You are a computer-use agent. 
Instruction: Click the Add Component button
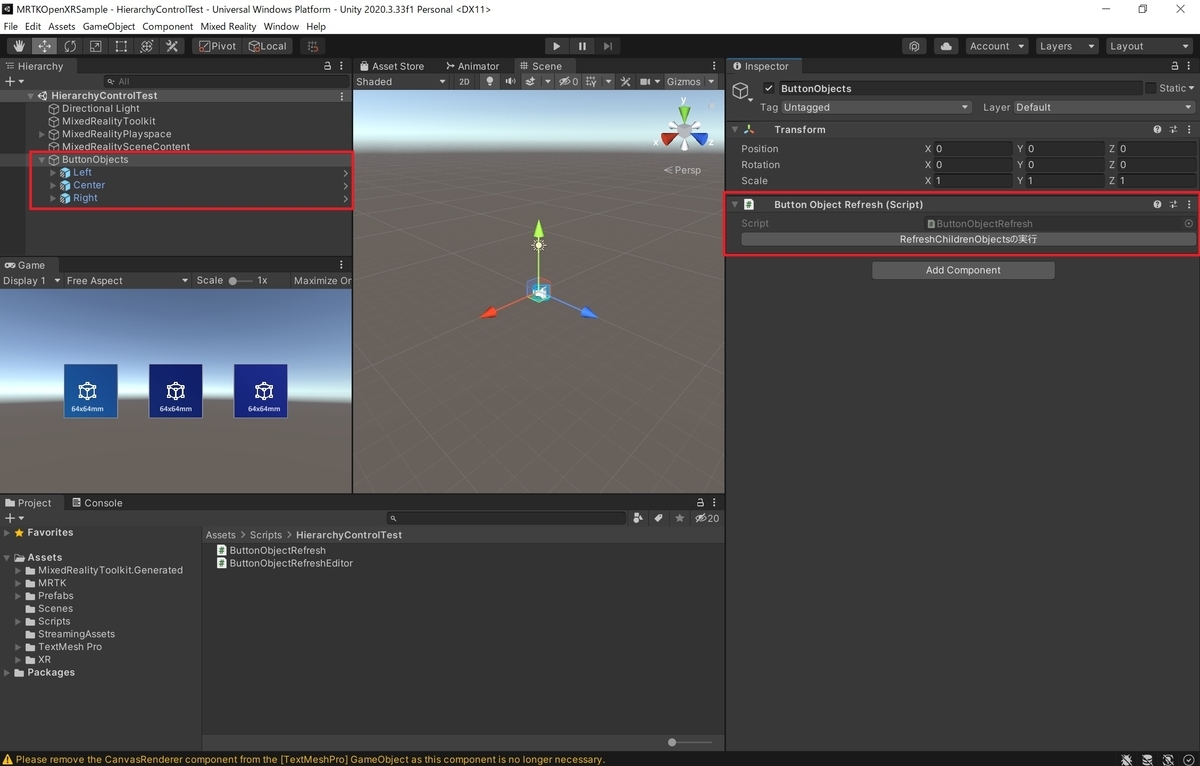[x=963, y=270]
